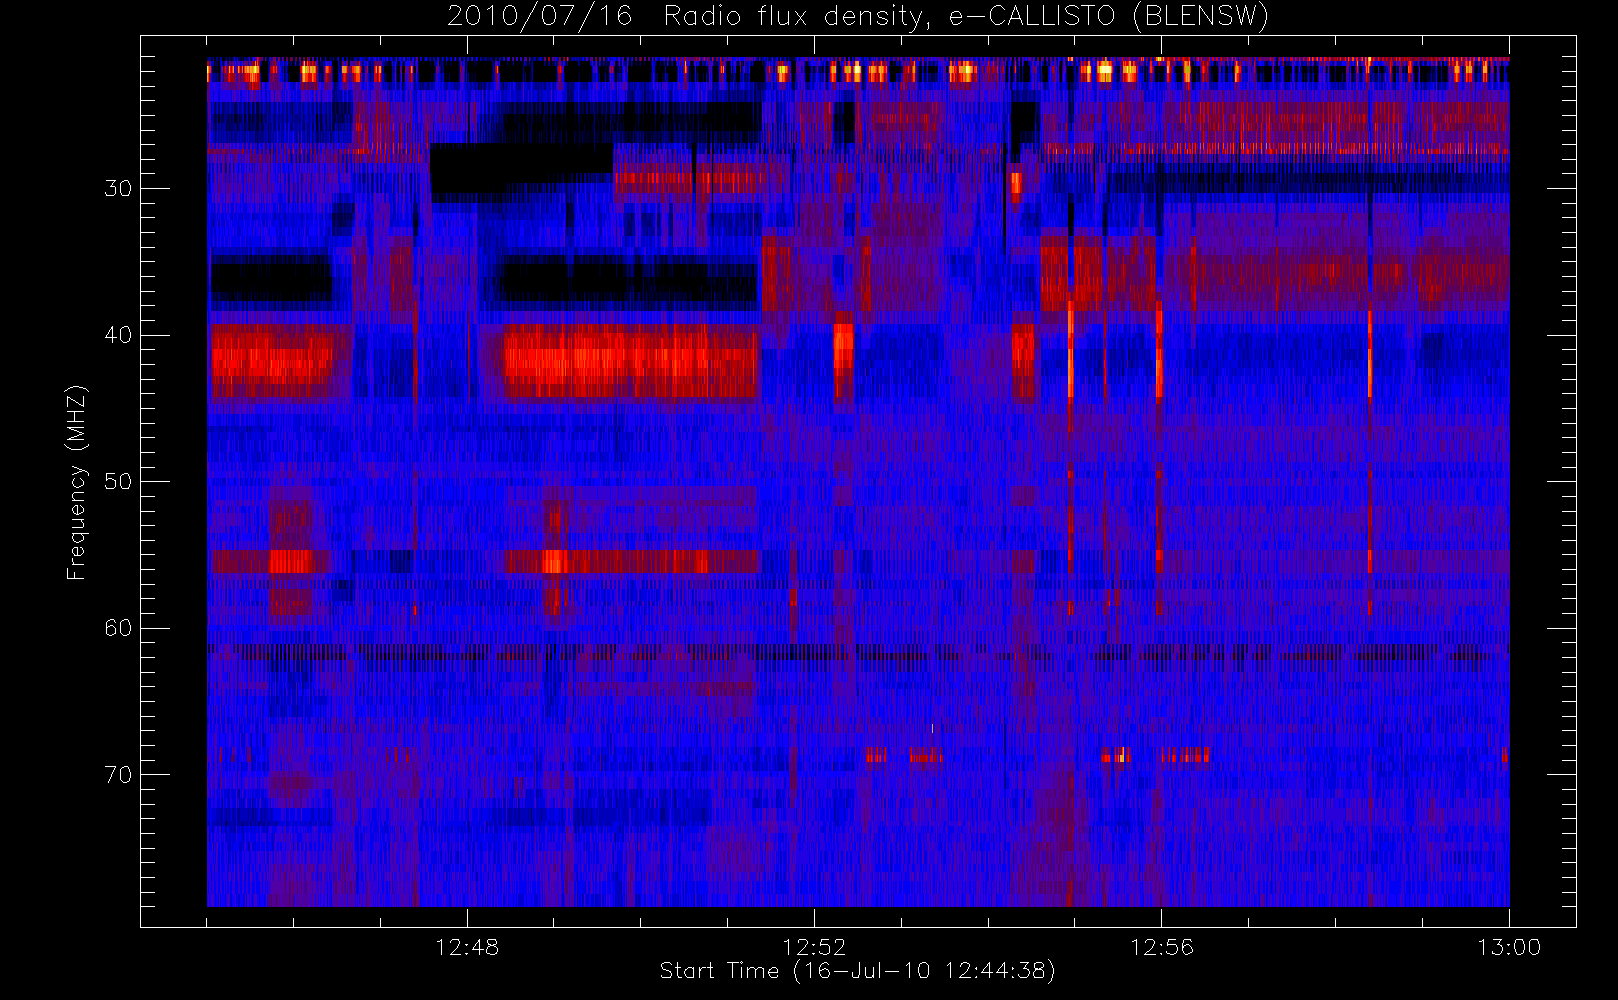Image resolution: width=1618 pixels, height=1000 pixels.
Task: Click the 50 frequency tick label
Action: 118,481
